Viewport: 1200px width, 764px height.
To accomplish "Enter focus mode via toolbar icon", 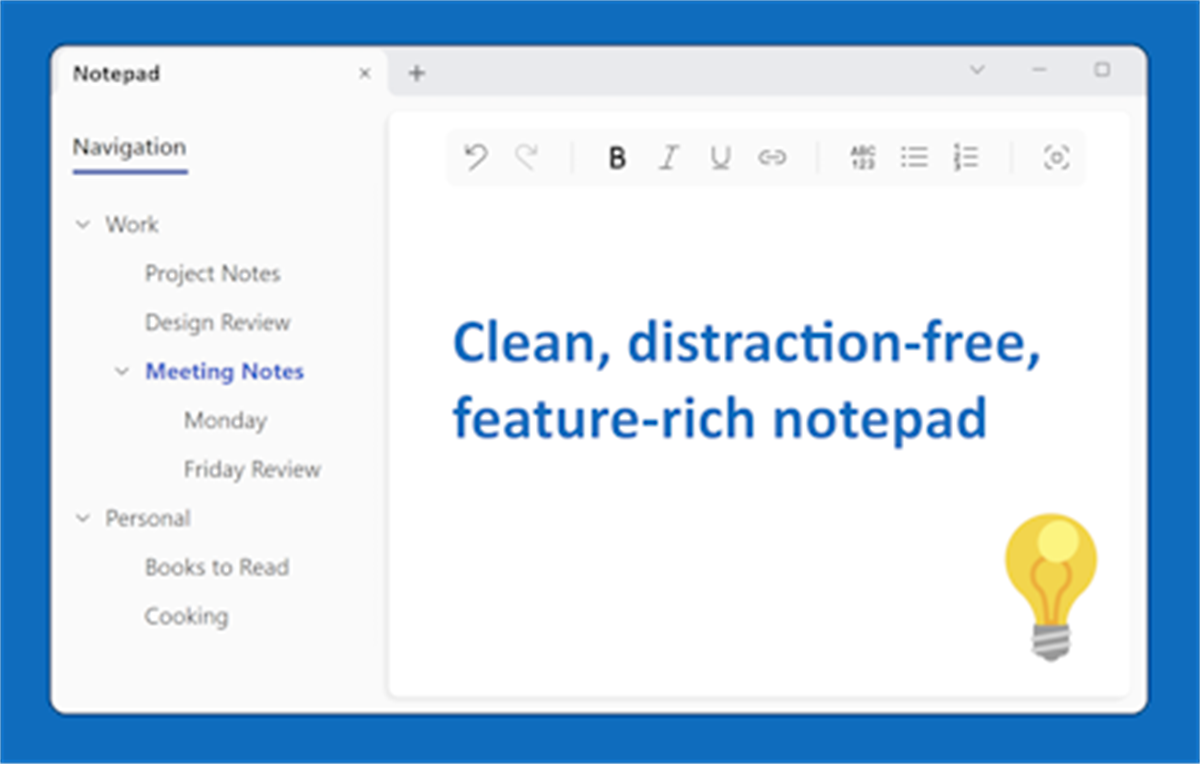I will pyautogui.click(x=1056, y=157).
